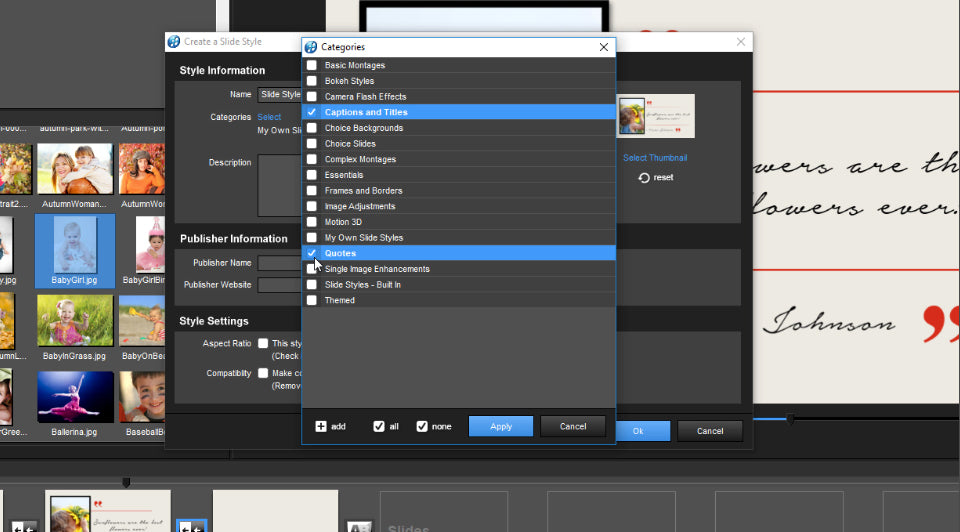Toggle the Compatibility checkbox
960x532 pixels.
click(x=263, y=373)
